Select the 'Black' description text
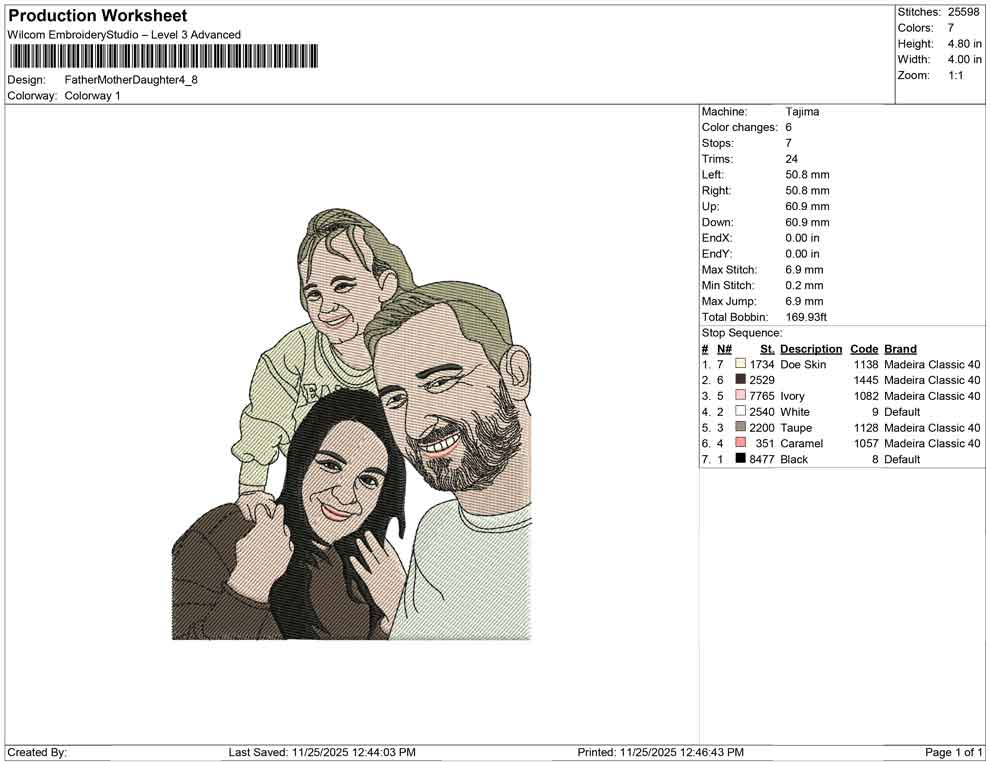This screenshot has width=990, height=762. [x=794, y=459]
